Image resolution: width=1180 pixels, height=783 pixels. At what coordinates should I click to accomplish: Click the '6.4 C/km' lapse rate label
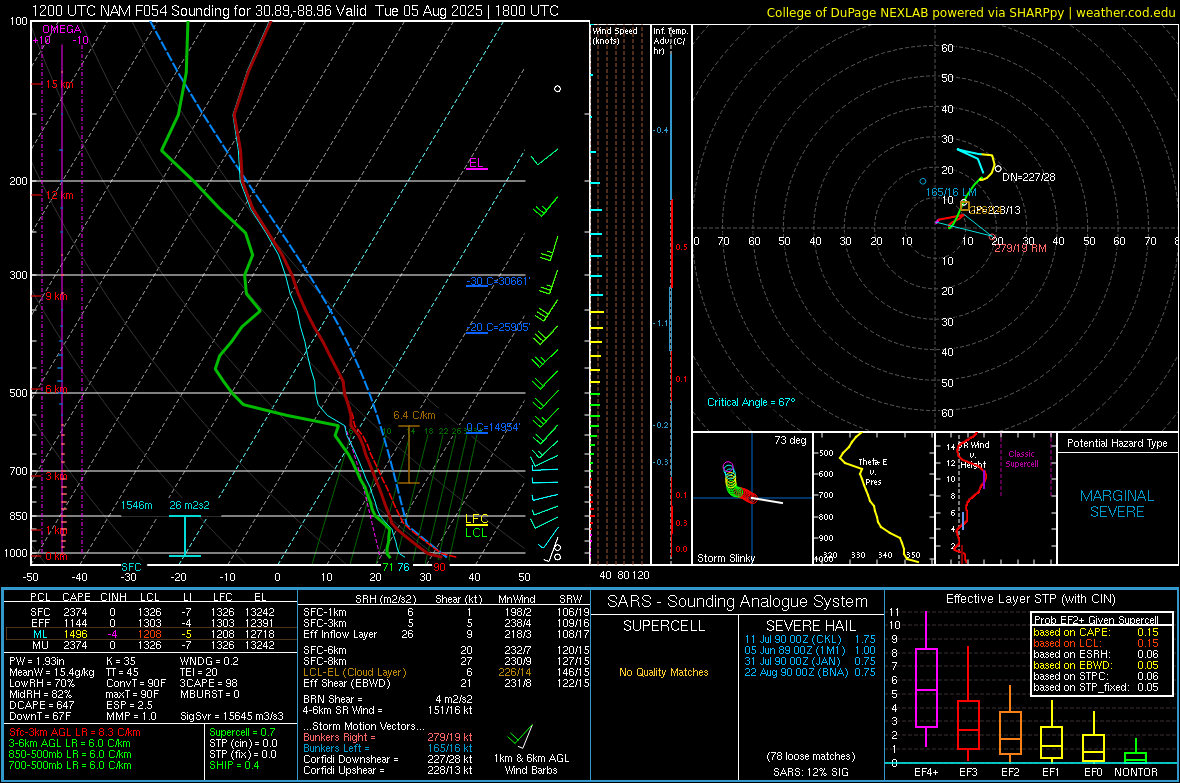pos(414,416)
